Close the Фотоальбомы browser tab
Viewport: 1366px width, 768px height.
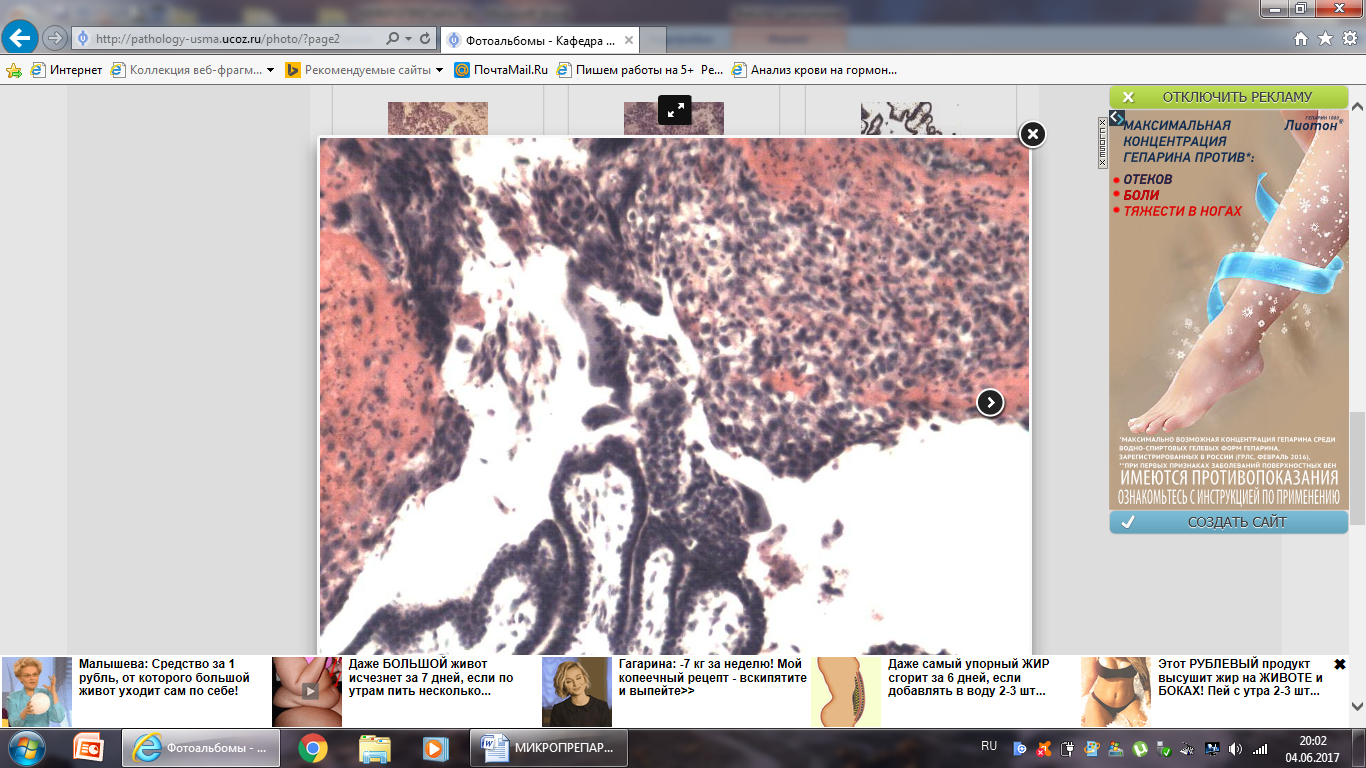point(629,41)
